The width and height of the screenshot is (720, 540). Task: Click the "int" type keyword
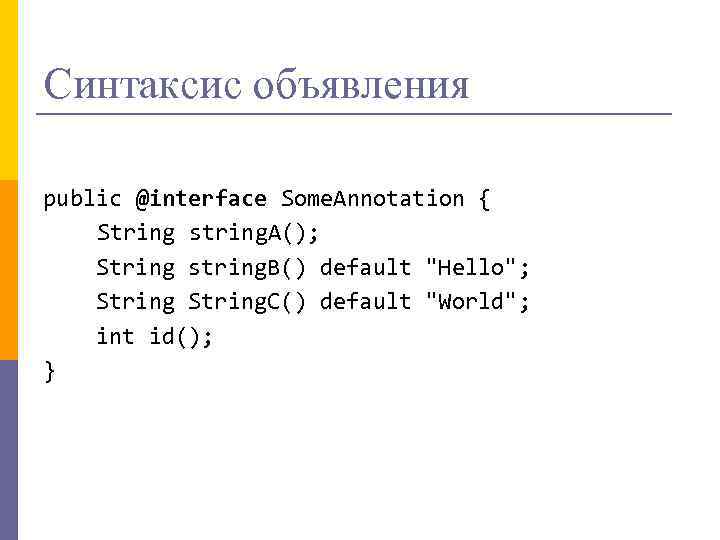[x=115, y=336]
